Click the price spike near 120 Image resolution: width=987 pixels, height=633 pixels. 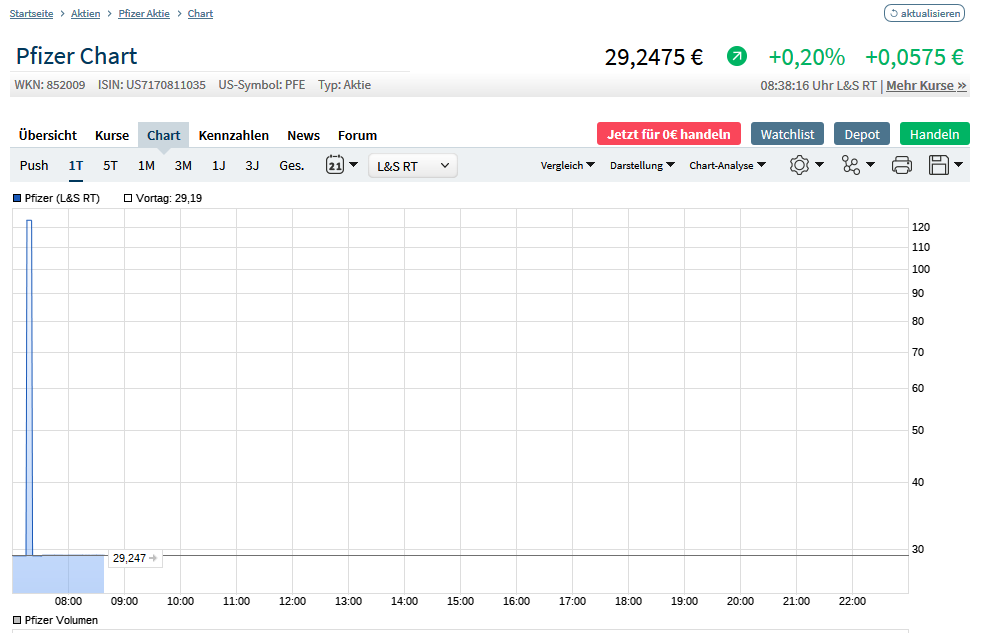(29, 221)
